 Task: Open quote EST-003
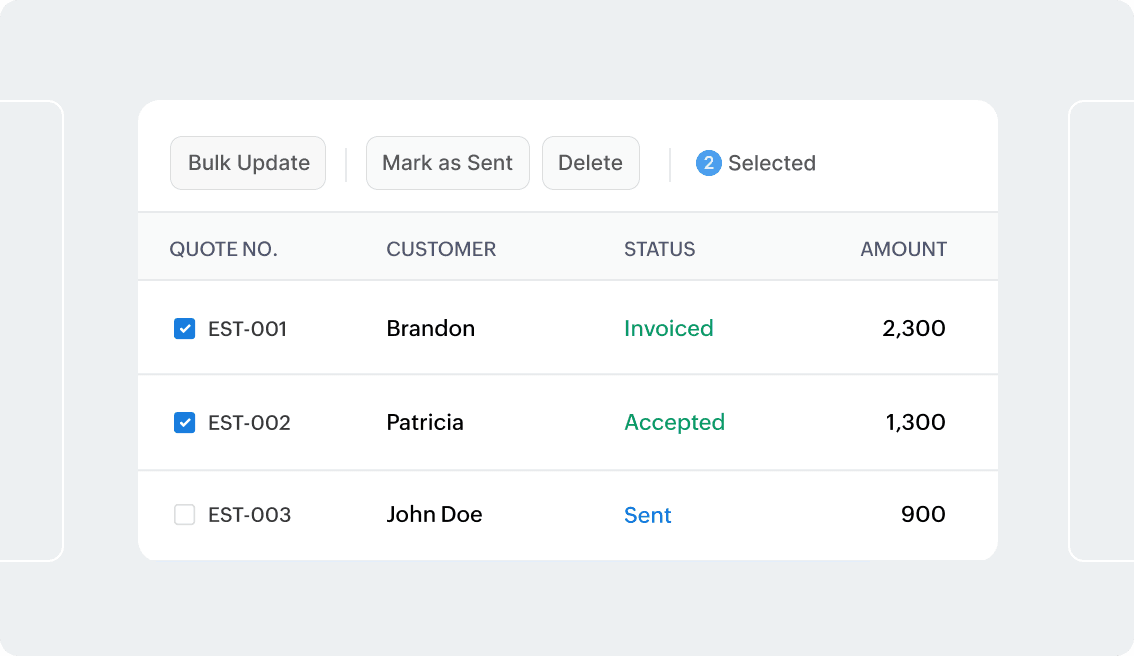click(x=249, y=515)
